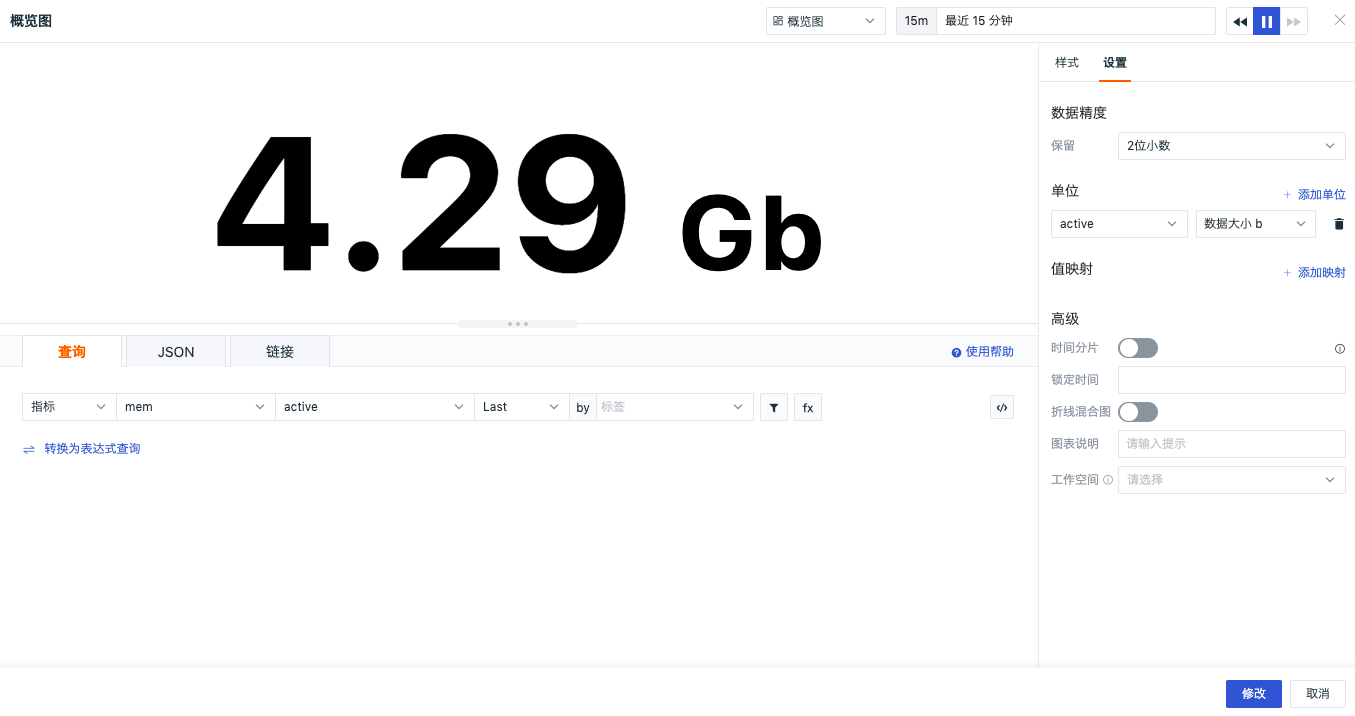The height and width of the screenshot is (716, 1355).
Task: Open the 概览图 chart type dropdown
Action: [825, 21]
